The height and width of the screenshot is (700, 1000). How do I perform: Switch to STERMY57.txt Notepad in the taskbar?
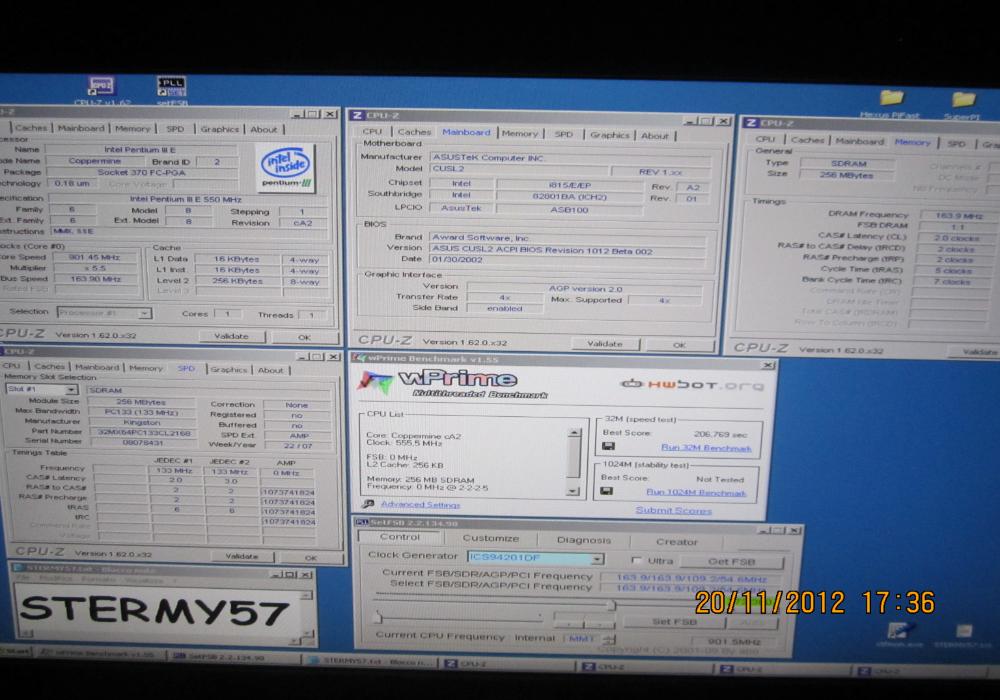370,661
